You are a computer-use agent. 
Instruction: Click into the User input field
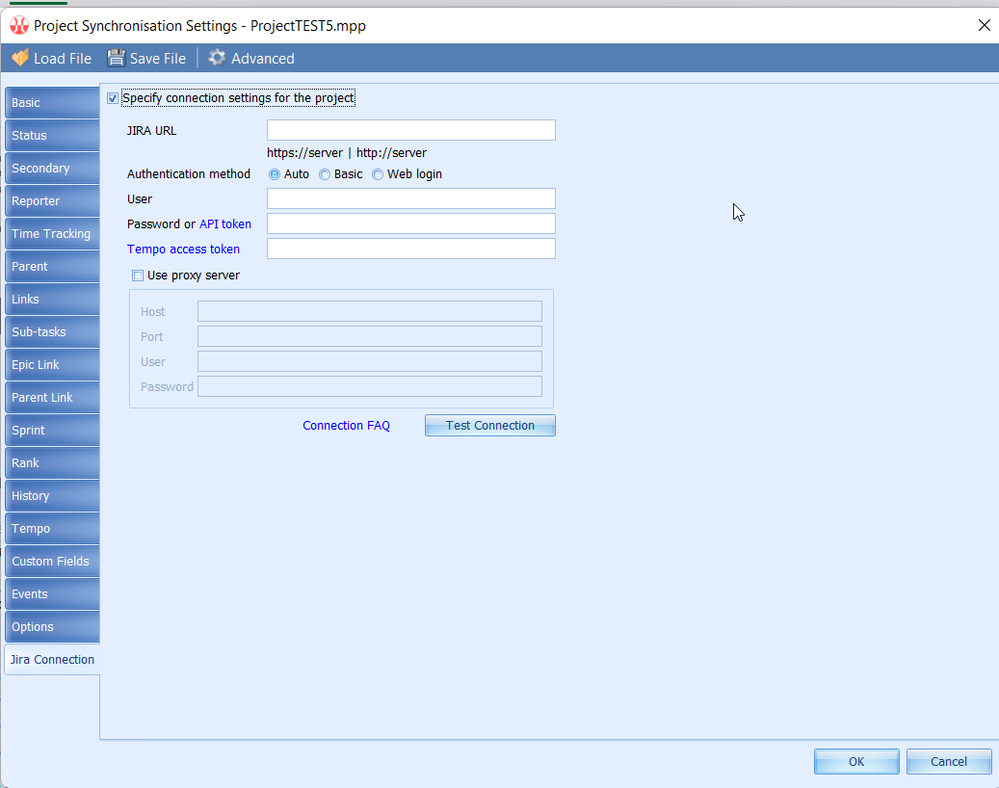click(411, 199)
